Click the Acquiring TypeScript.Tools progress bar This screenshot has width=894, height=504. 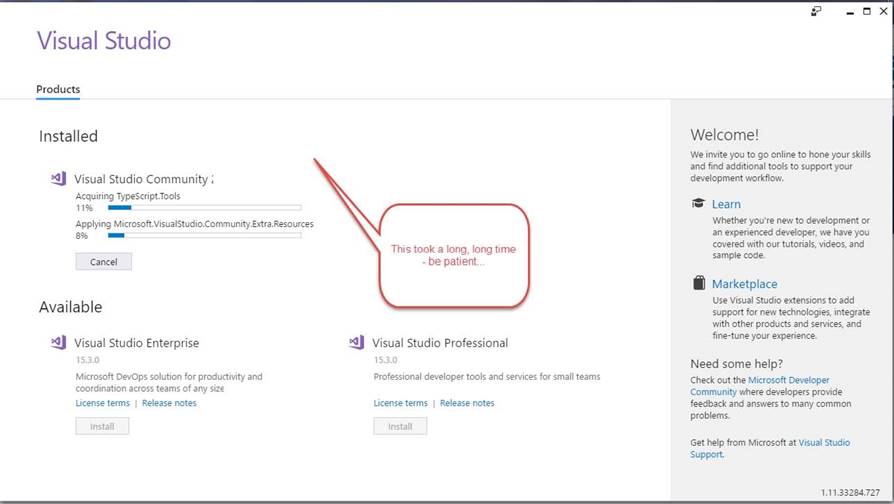click(x=204, y=208)
